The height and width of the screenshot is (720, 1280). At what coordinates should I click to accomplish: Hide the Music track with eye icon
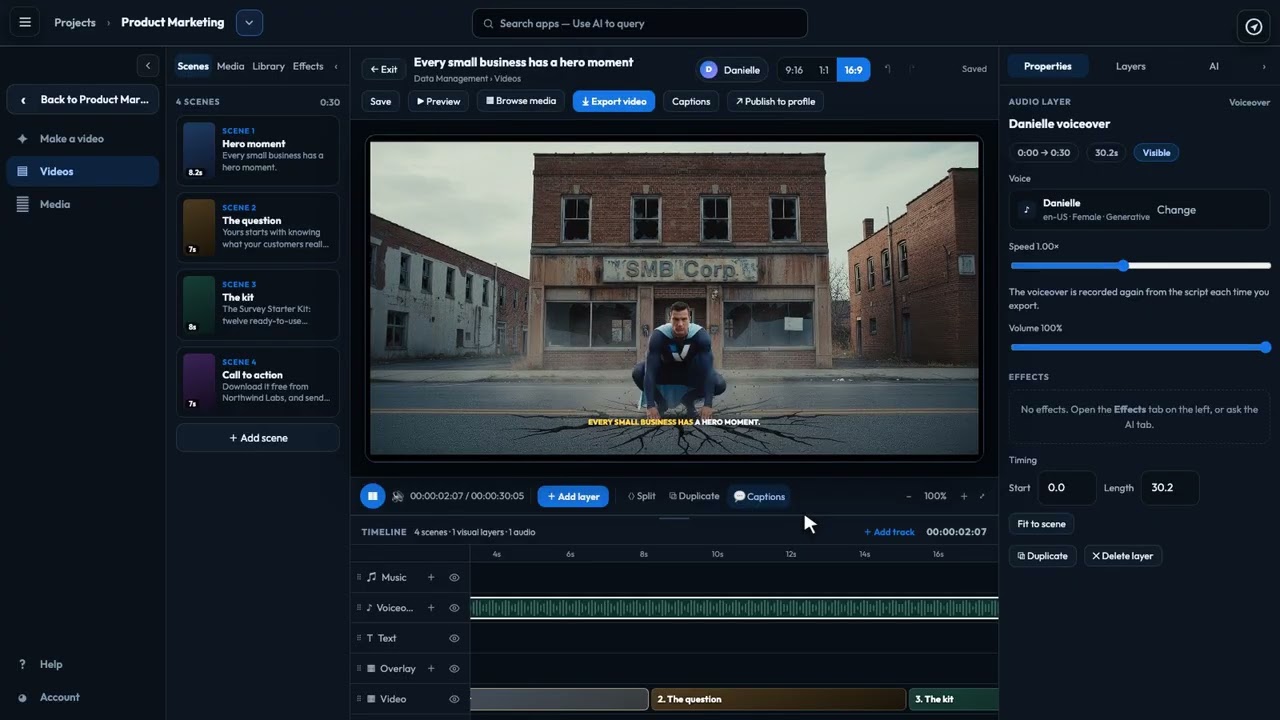point(454,577)
